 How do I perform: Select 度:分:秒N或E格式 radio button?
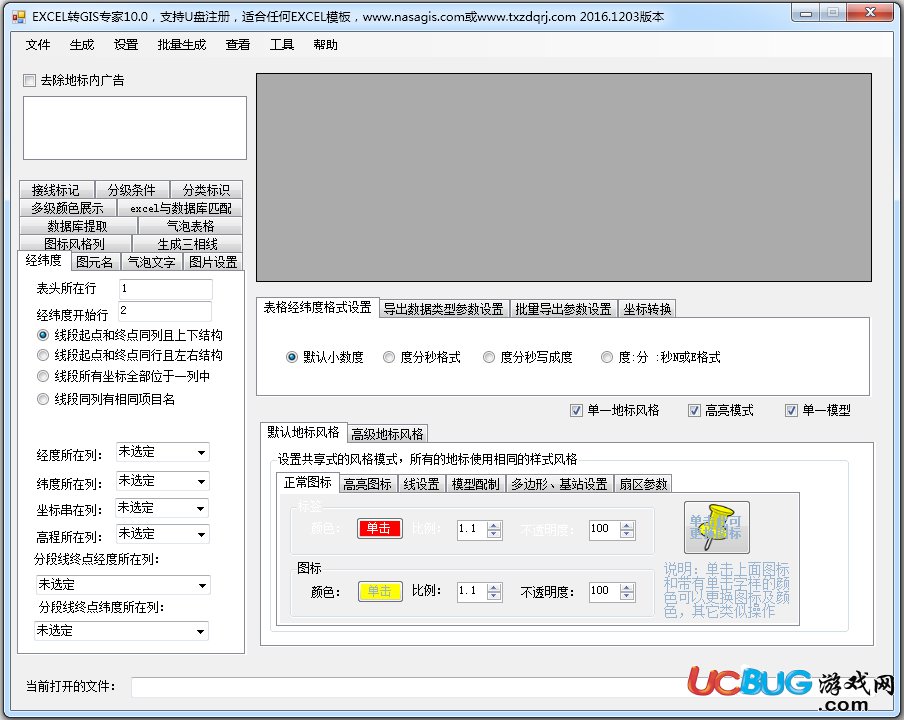(607, 357)
